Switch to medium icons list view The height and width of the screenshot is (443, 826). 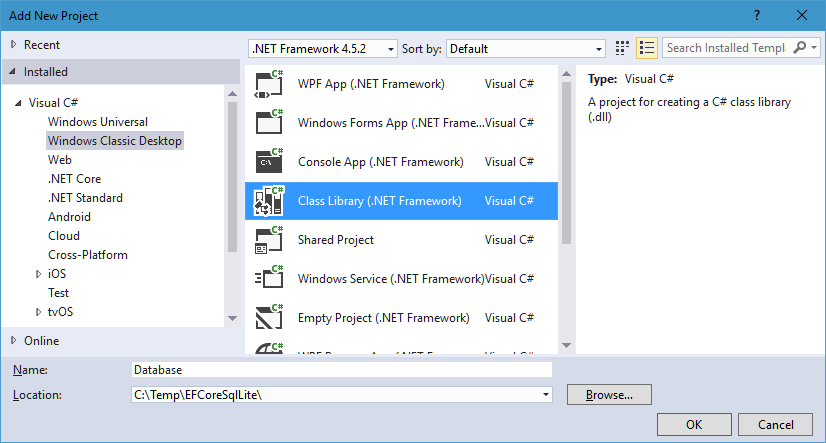pos(646,48)
